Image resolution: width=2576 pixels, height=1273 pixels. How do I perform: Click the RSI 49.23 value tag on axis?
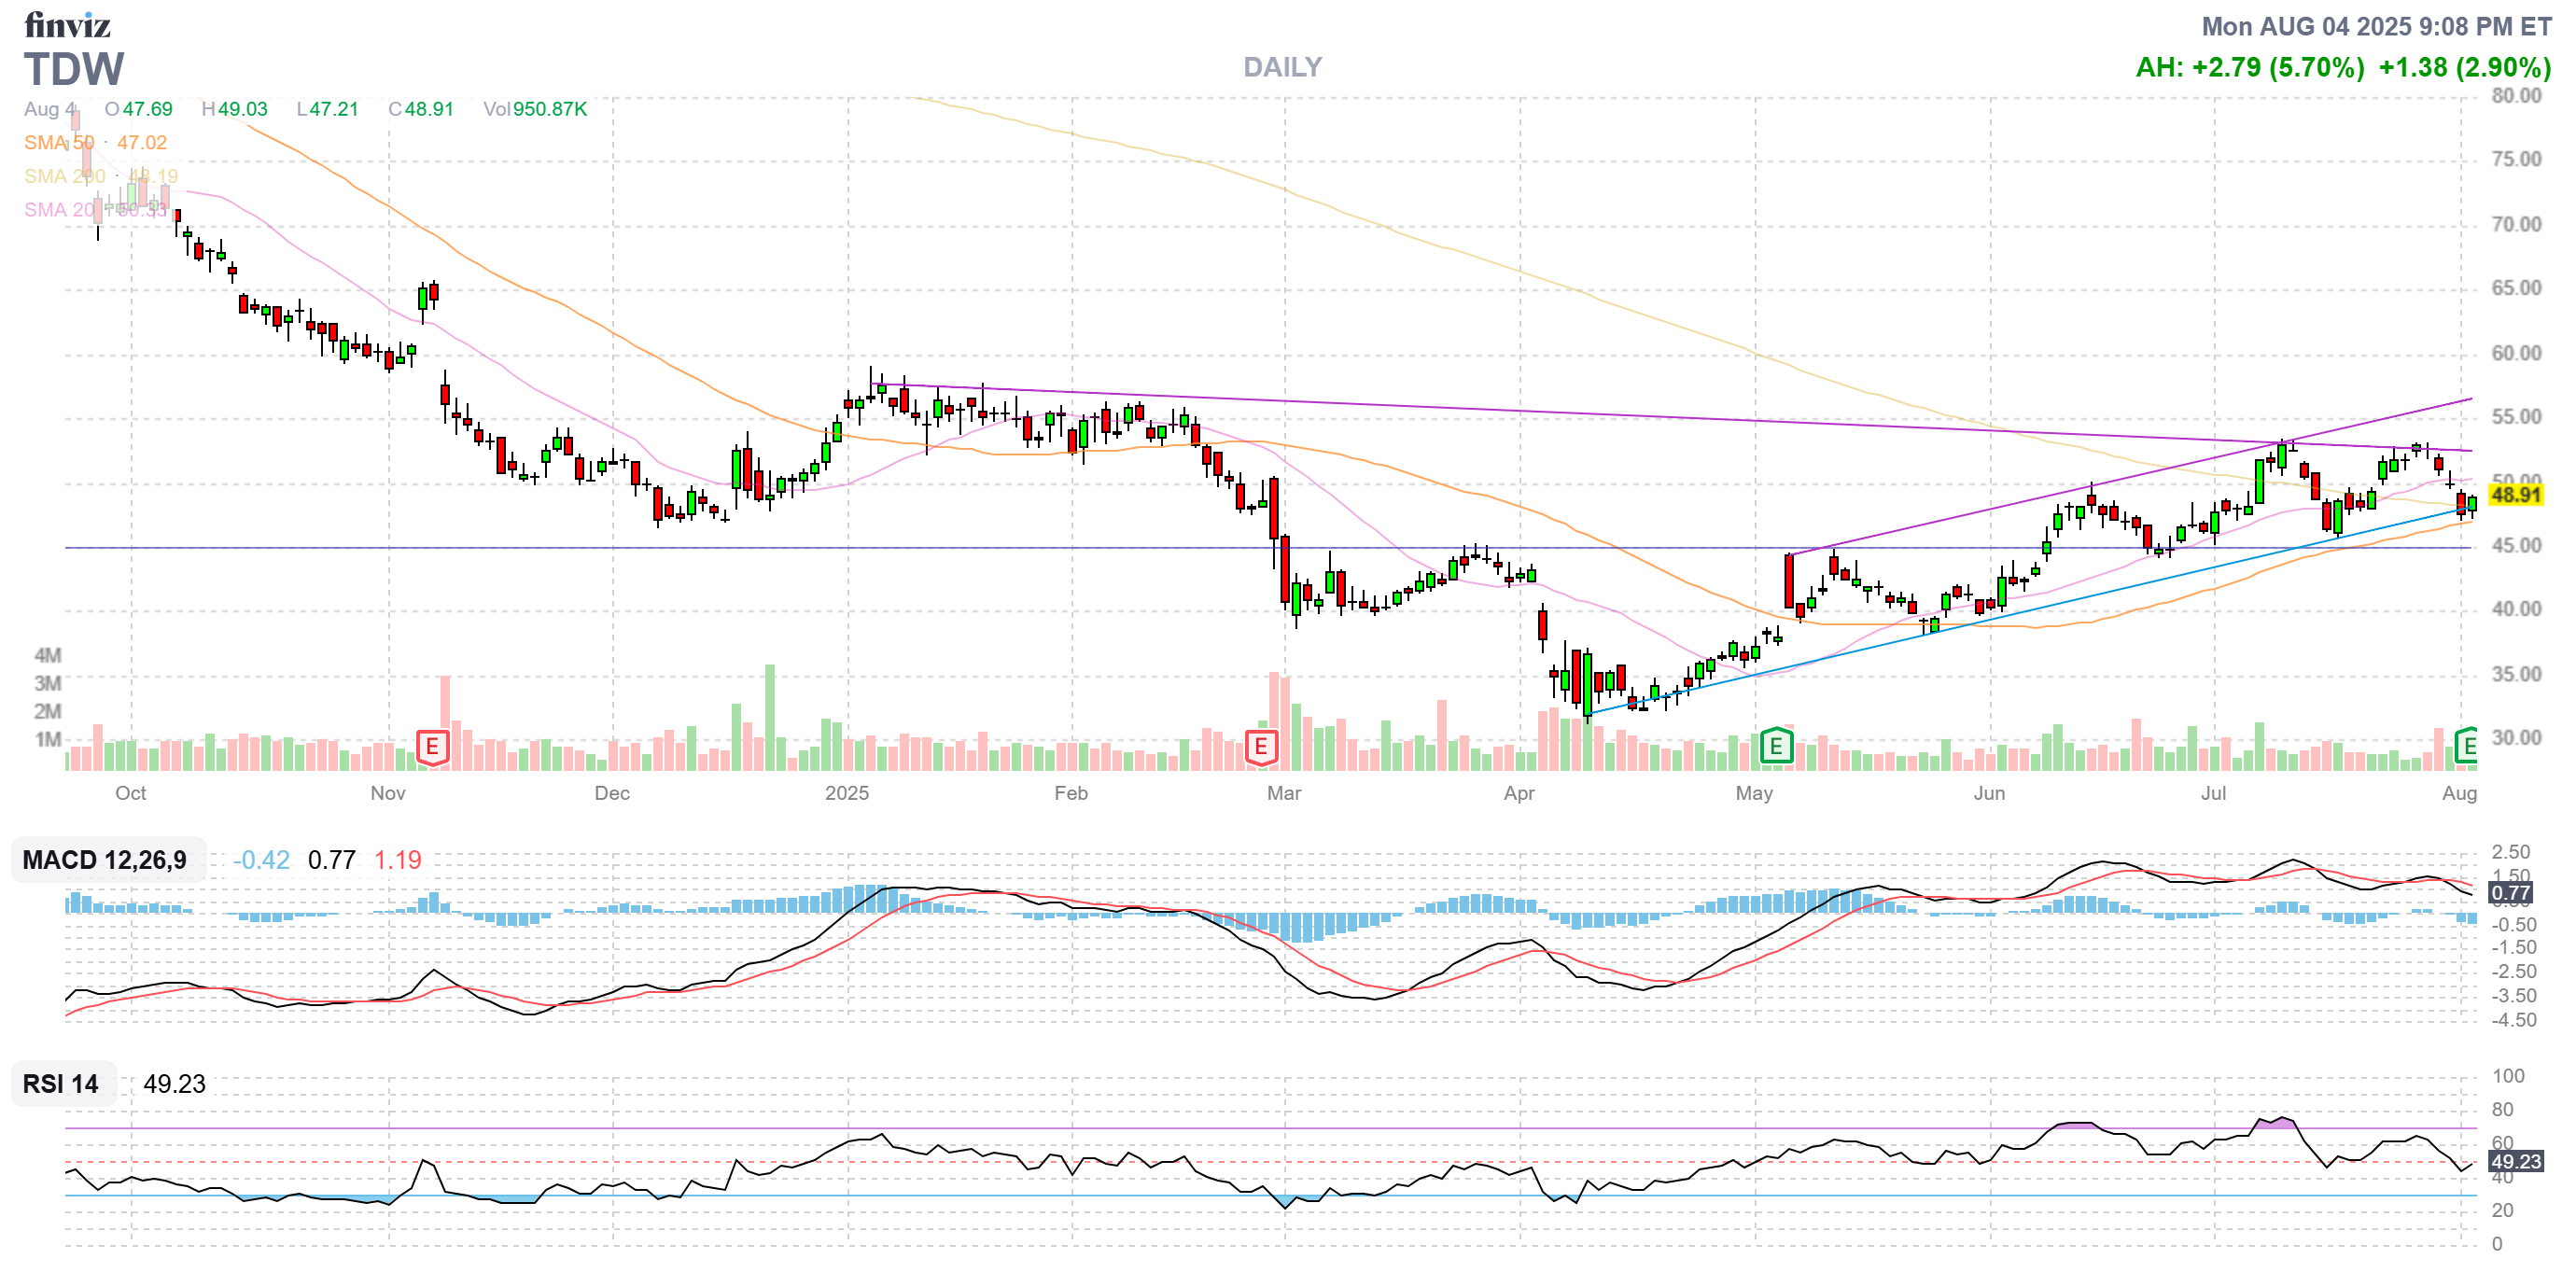pos(2515,1161)
